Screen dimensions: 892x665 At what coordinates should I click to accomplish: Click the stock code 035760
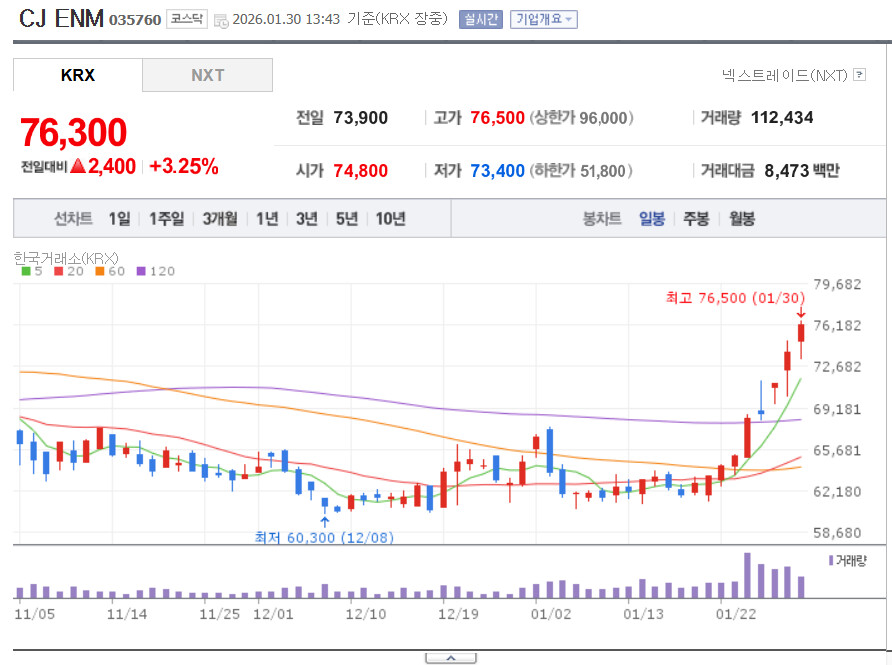(x=135, y=20)
